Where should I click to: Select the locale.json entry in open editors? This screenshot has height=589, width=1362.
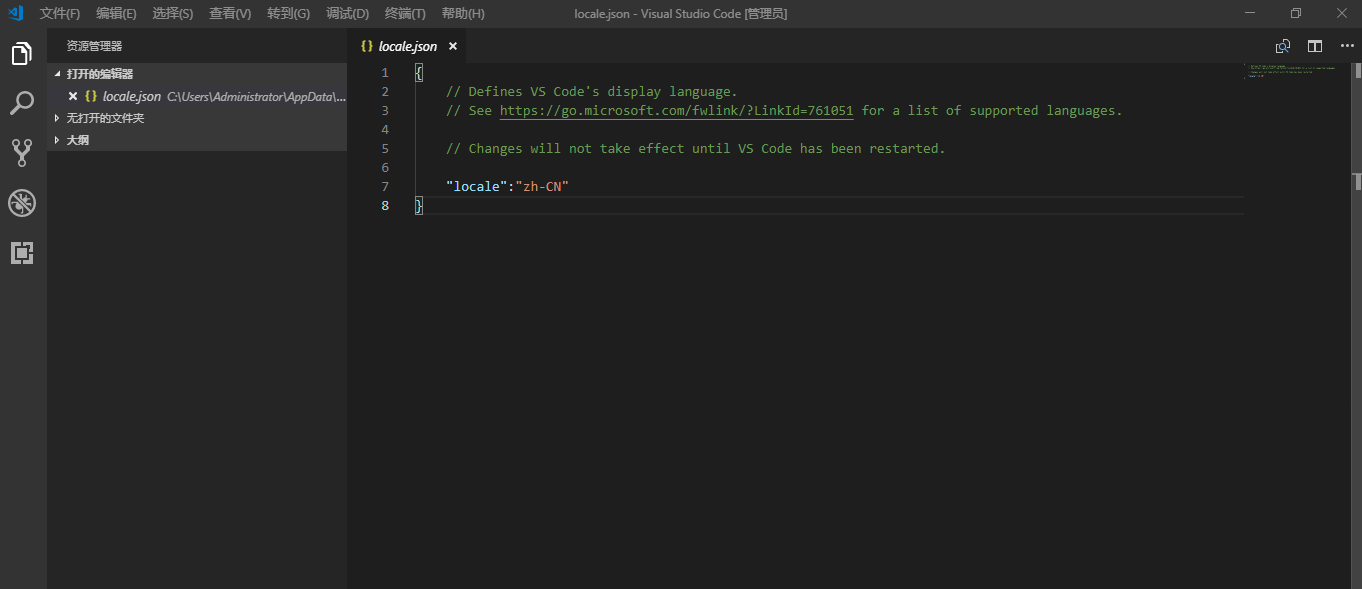click(x=133, y=96)
